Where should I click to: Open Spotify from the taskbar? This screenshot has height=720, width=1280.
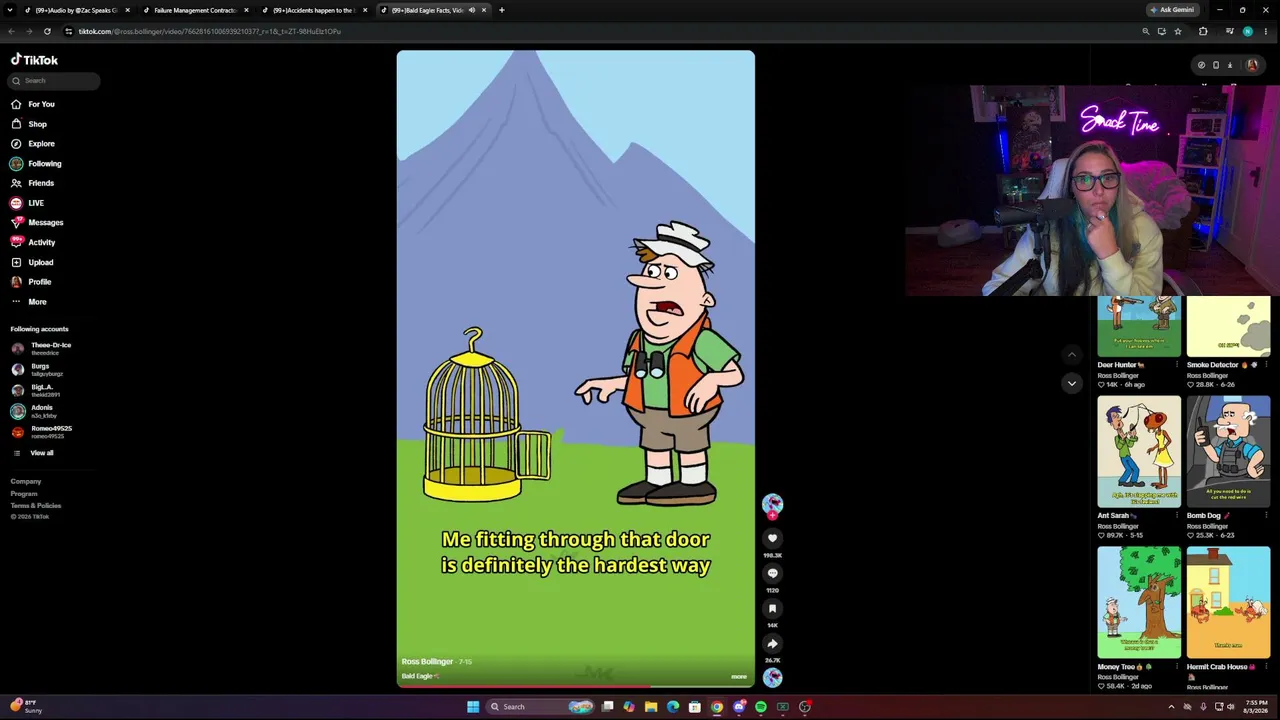click(761, 707)
